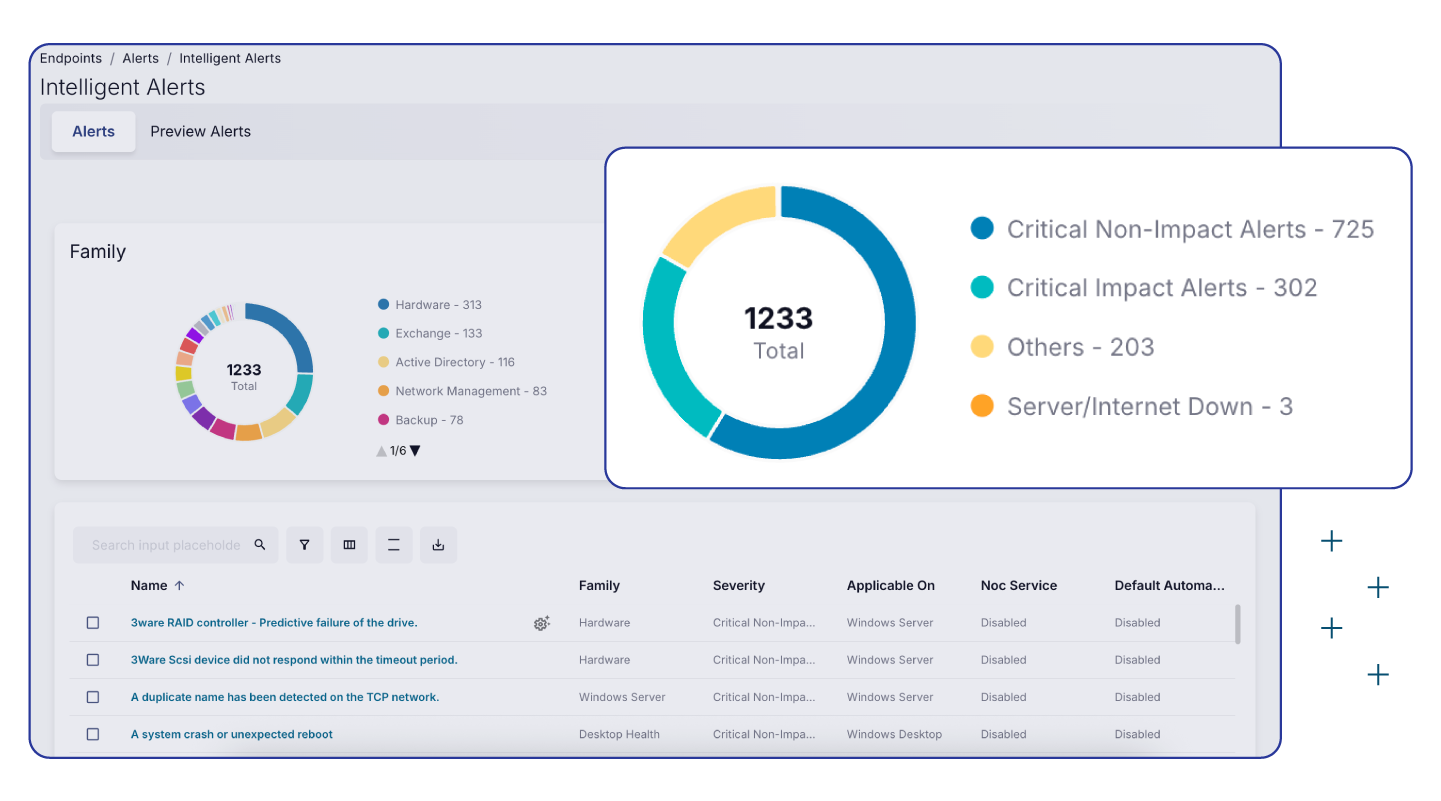This screenshot has height=801, width=1441.
Task: Click the filter funnel icon
Action: point(304,545)
